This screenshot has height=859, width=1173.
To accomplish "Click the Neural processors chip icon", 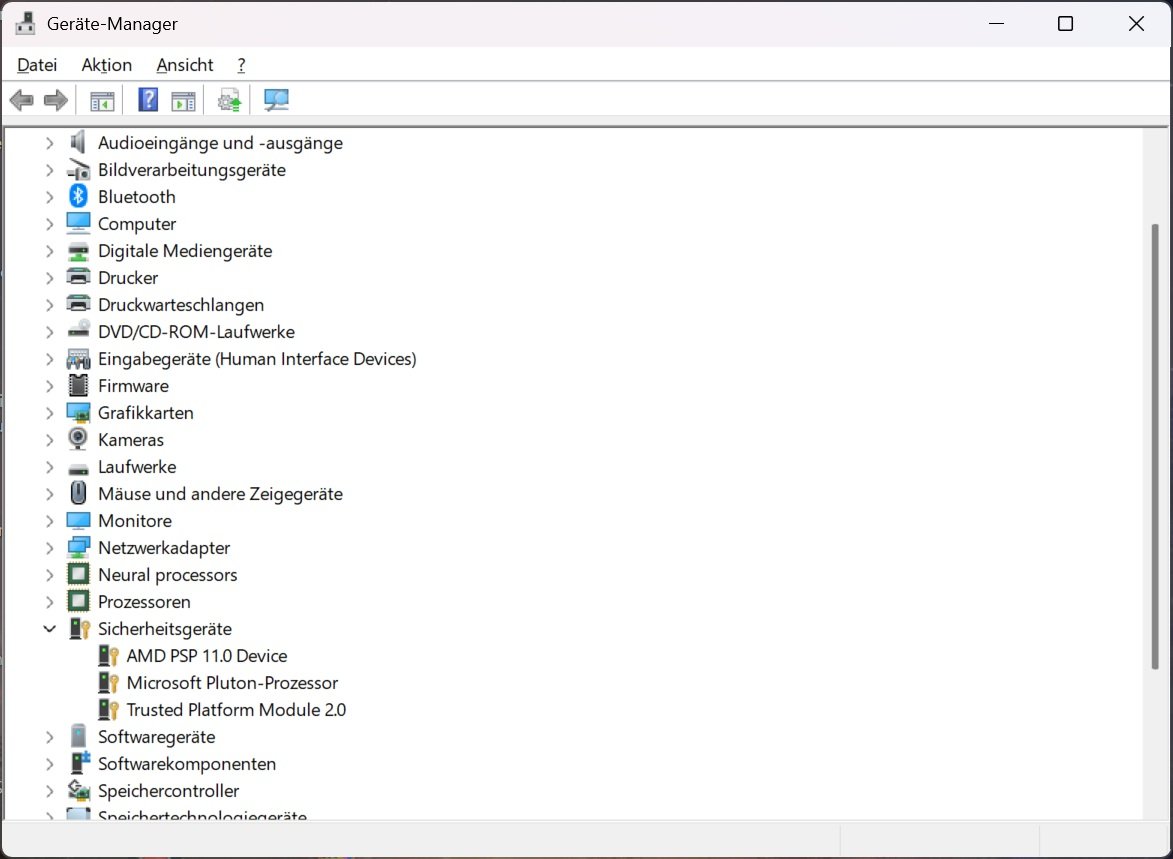I will click(78, 575).
